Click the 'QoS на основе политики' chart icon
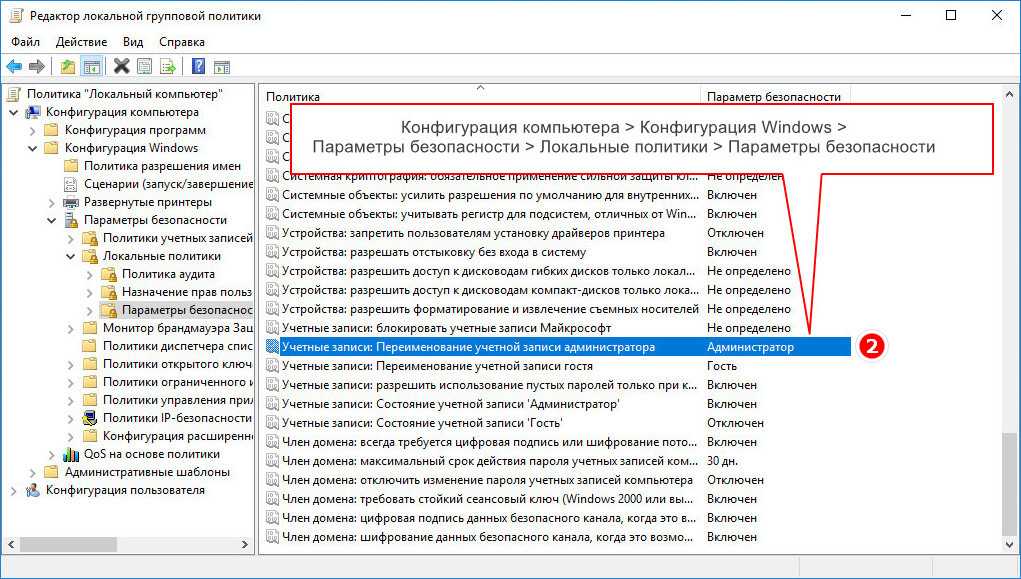Viewport: 1021px width, 579px height. coord(72,454)
